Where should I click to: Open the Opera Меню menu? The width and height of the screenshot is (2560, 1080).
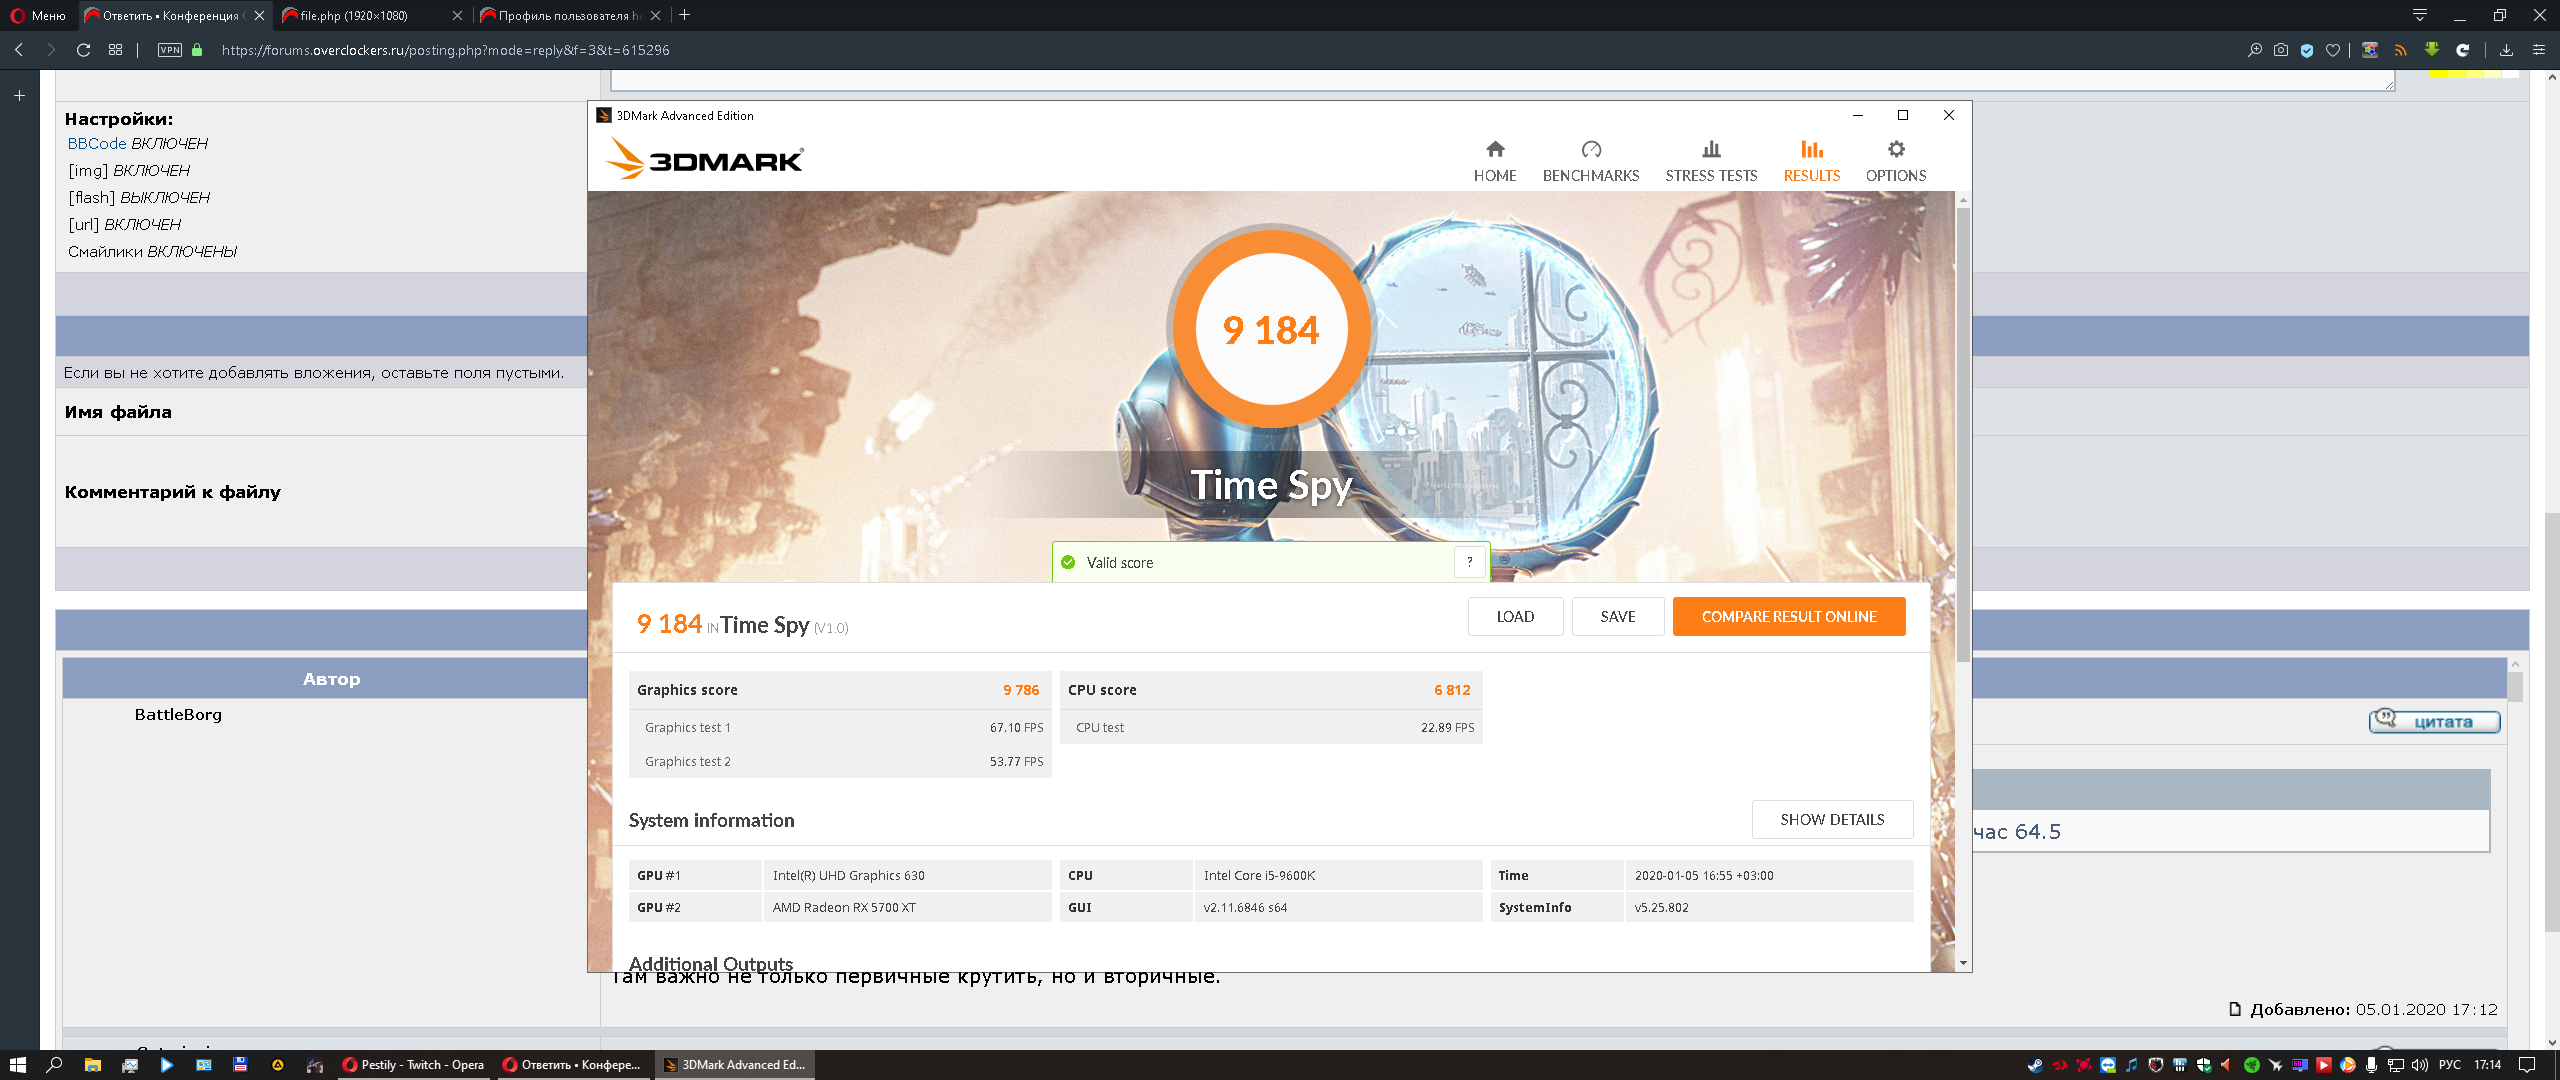click(x=38, y=15)
